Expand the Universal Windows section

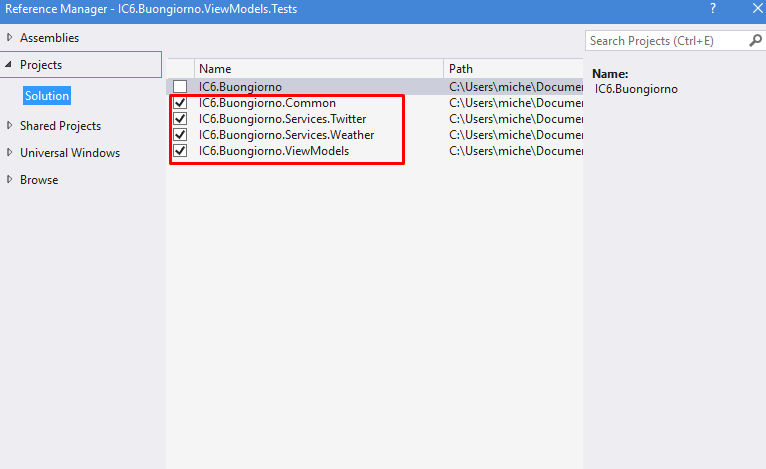10,153
